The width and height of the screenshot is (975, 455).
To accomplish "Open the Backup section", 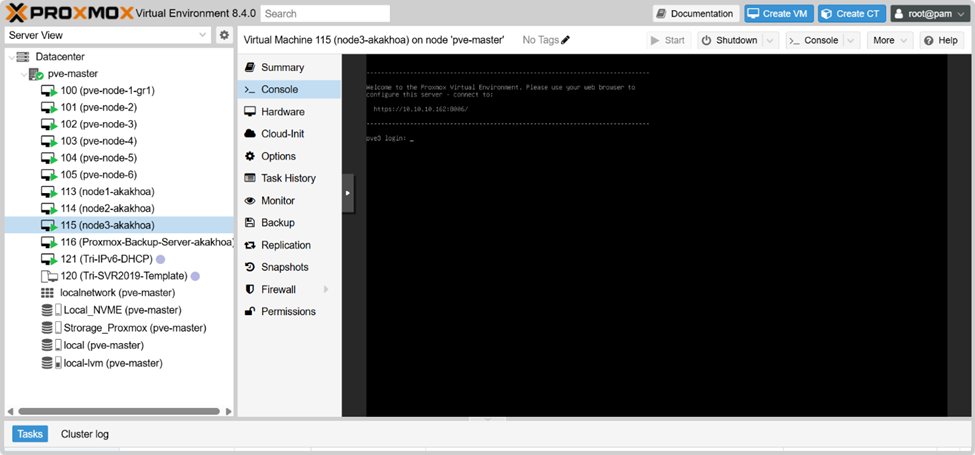I will (277, 223).
